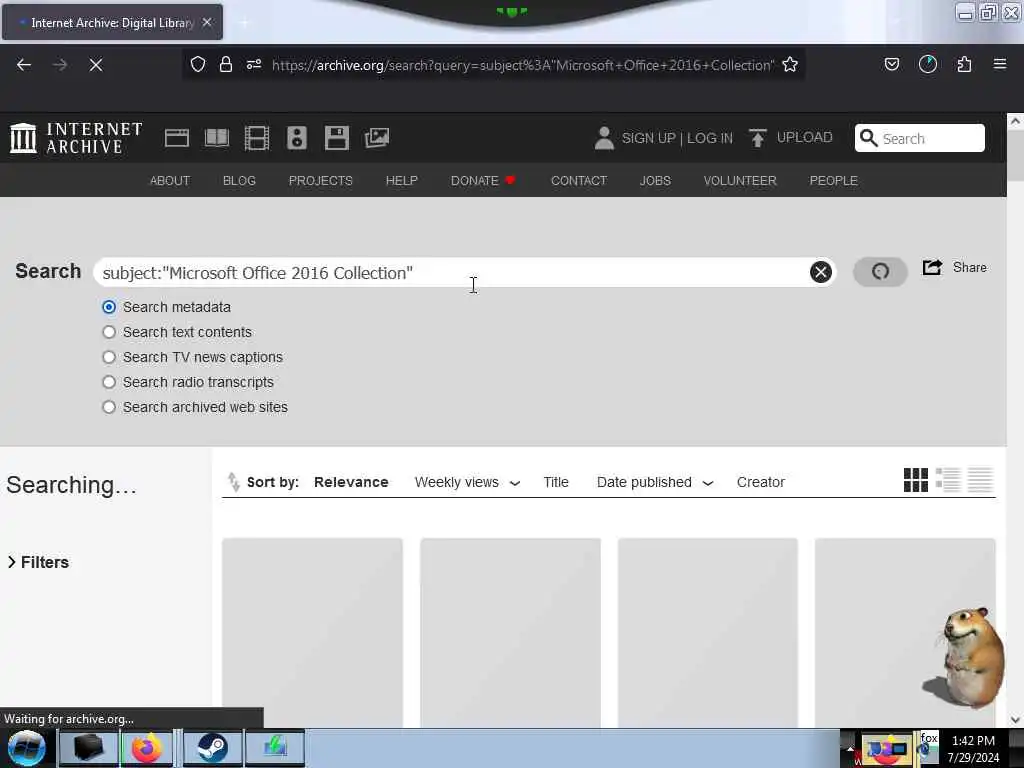The image size is (1024, 768).
Task: Go back to previous page
Action: point(24,65)
